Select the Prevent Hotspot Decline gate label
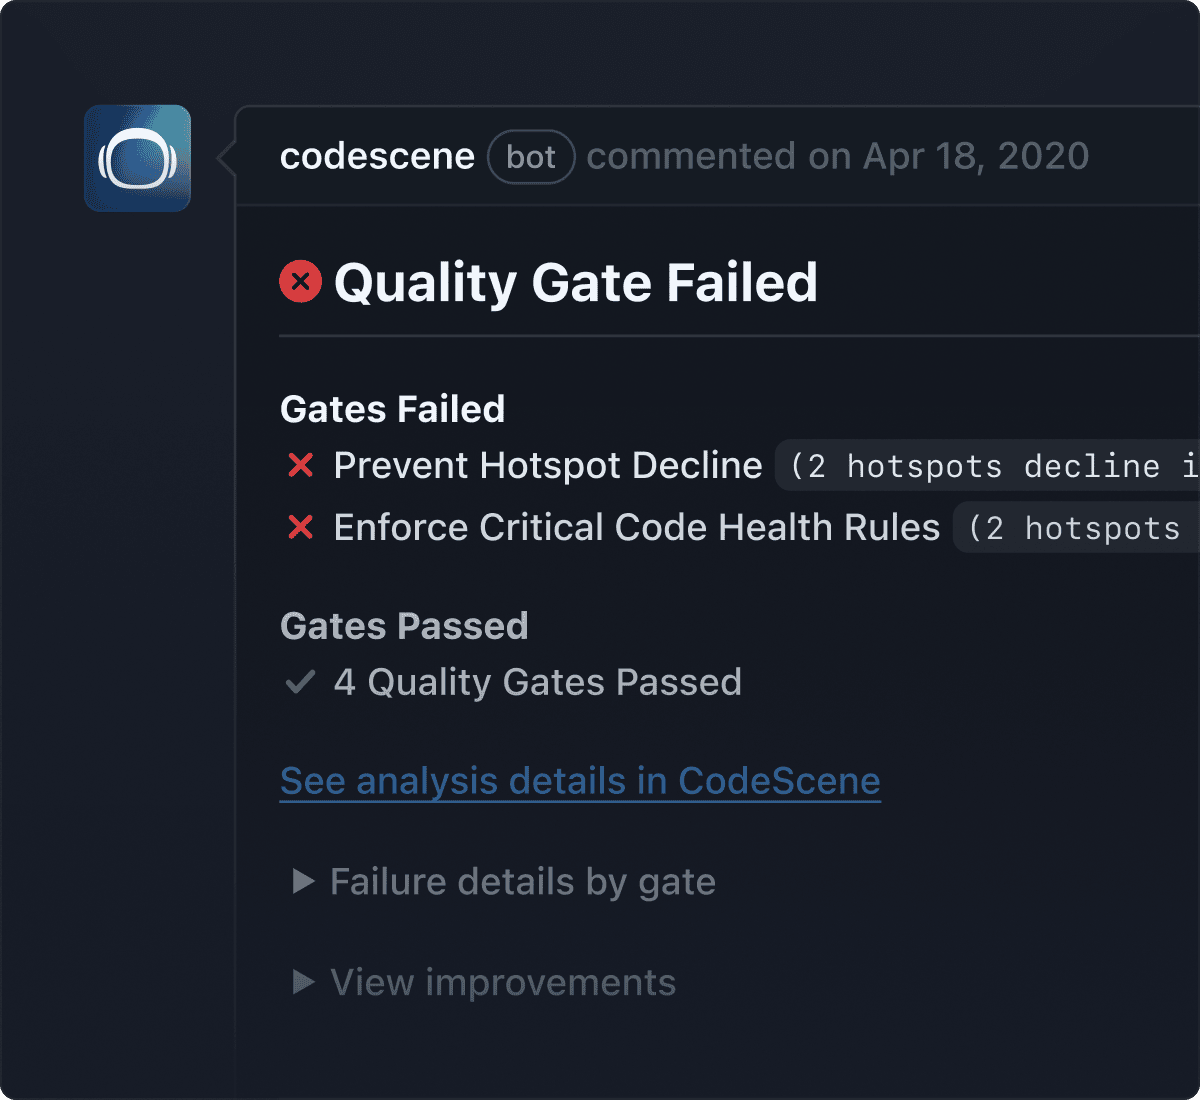Viewport: 1200px width, 1100px height. click(548, 466)
